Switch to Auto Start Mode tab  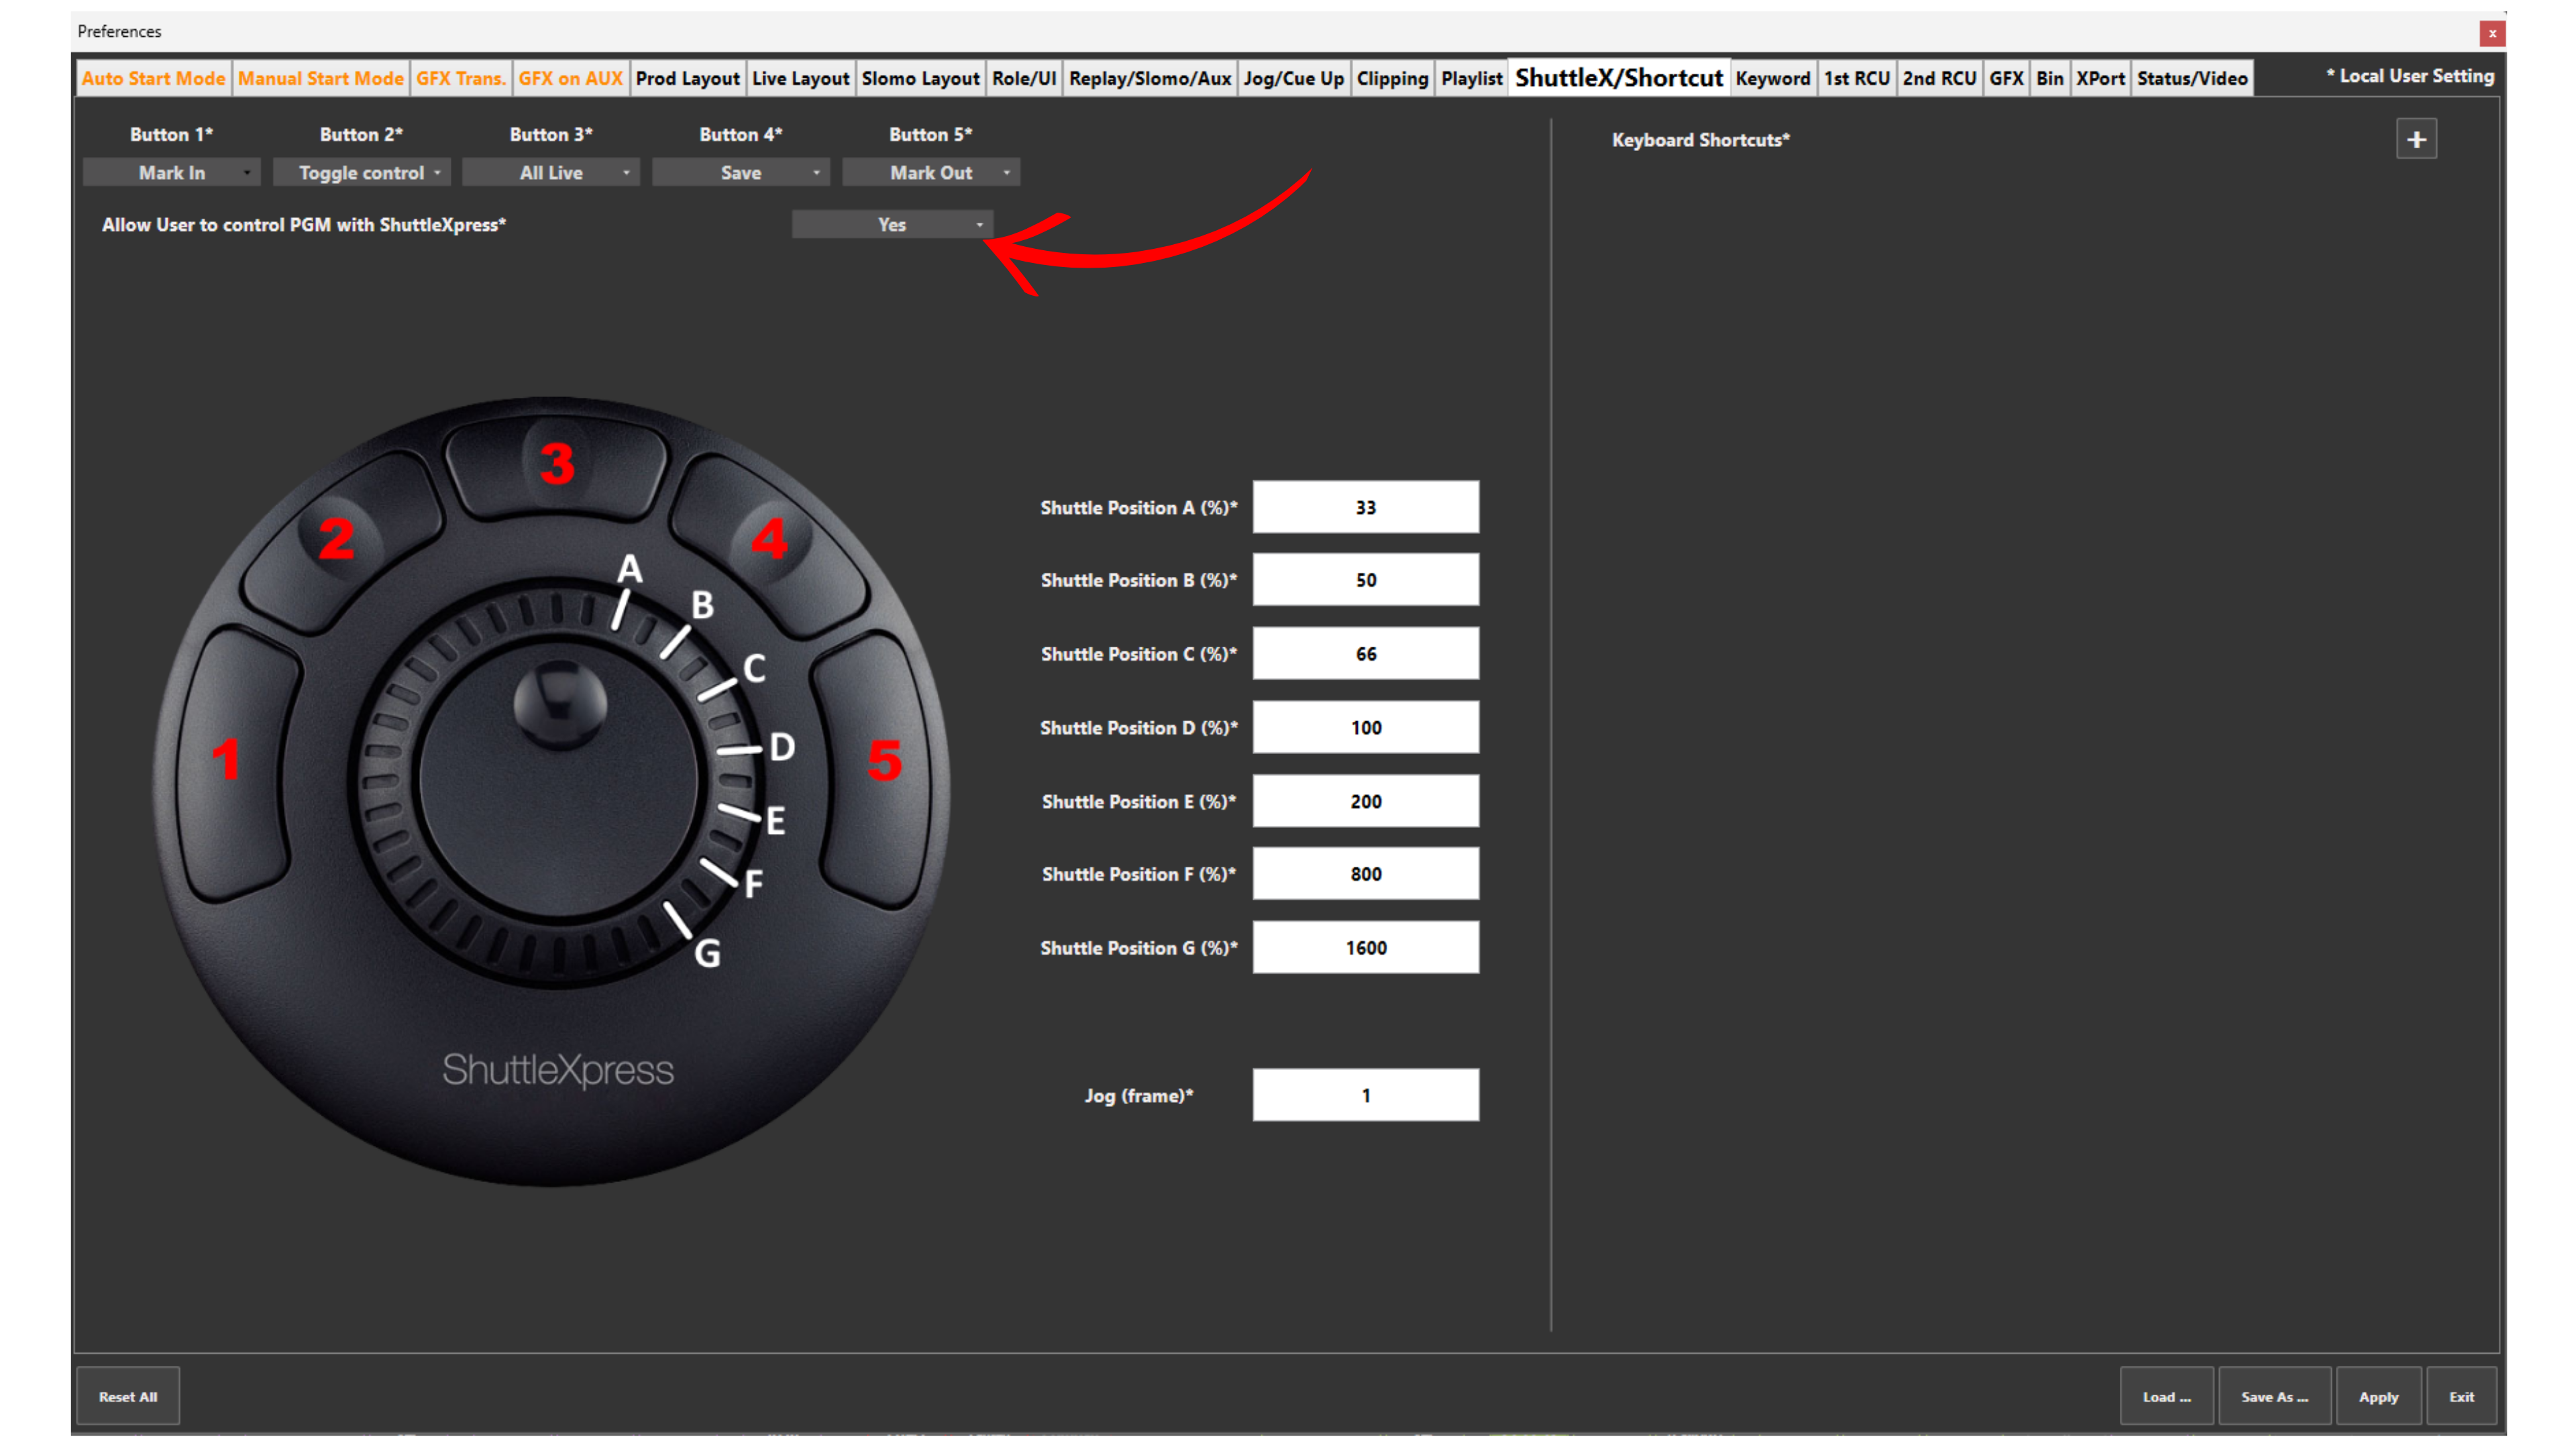point(154,78)
